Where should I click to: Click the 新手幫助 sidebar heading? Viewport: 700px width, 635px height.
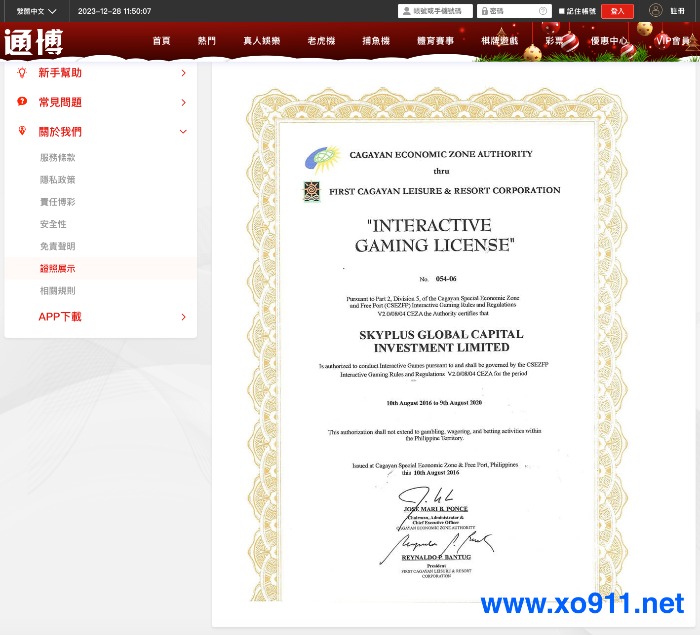pos(60,73)
